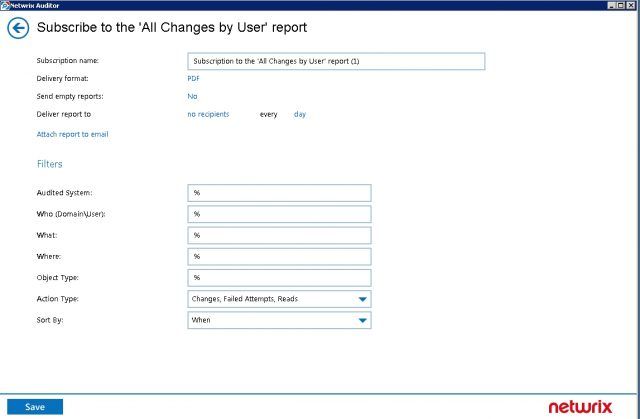The image size is (640, 419).
Task: Focus the Object Type filter field
Action: [279, 278]
